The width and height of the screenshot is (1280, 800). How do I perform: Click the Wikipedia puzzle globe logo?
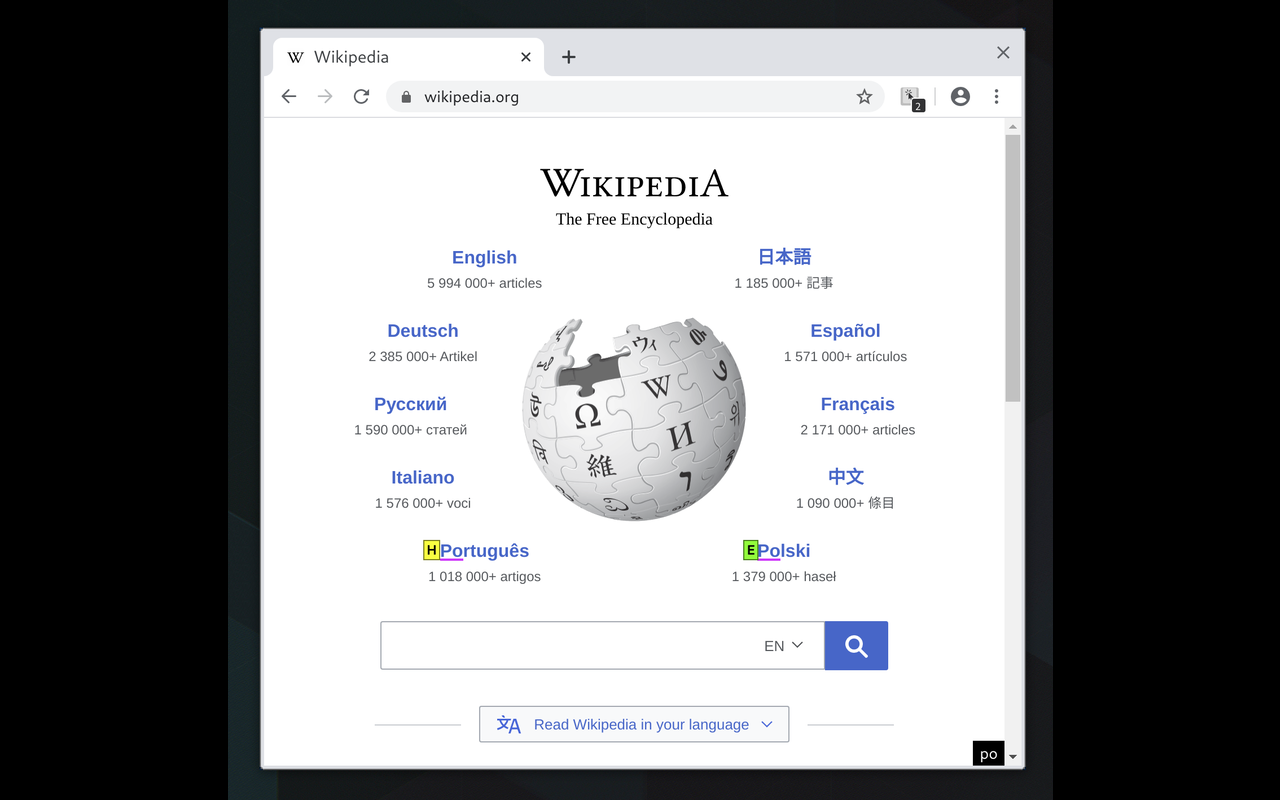(634, 418)
